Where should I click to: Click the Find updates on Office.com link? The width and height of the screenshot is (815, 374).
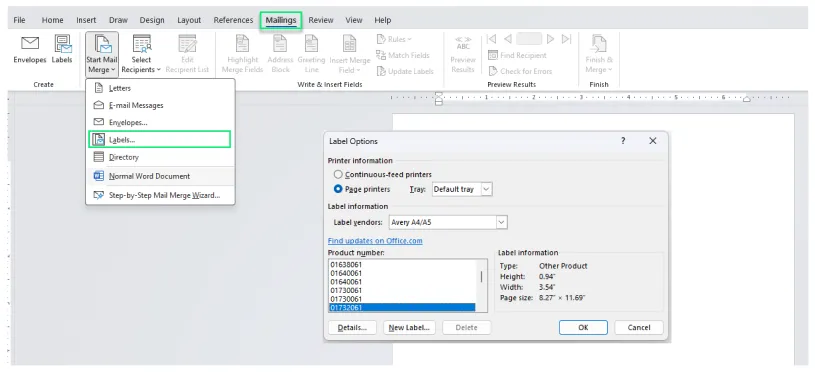[375, 241]
